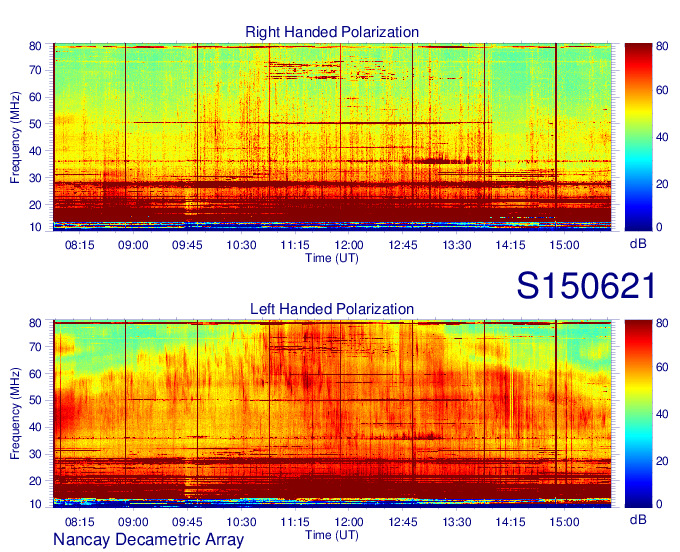Click the 70 MHz frequency tick of the Right Handed plot
Screen dimensions: 680x552
click(x=36, y=70)
